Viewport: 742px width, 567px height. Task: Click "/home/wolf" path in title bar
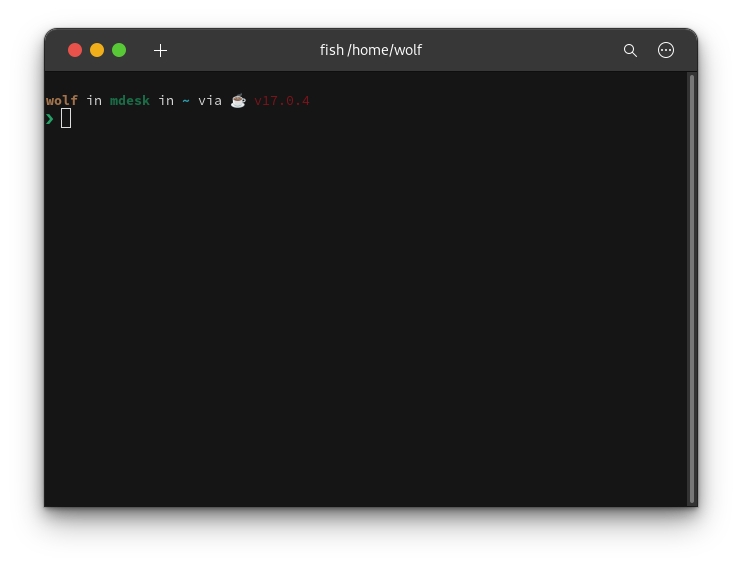tap(385, 50)
